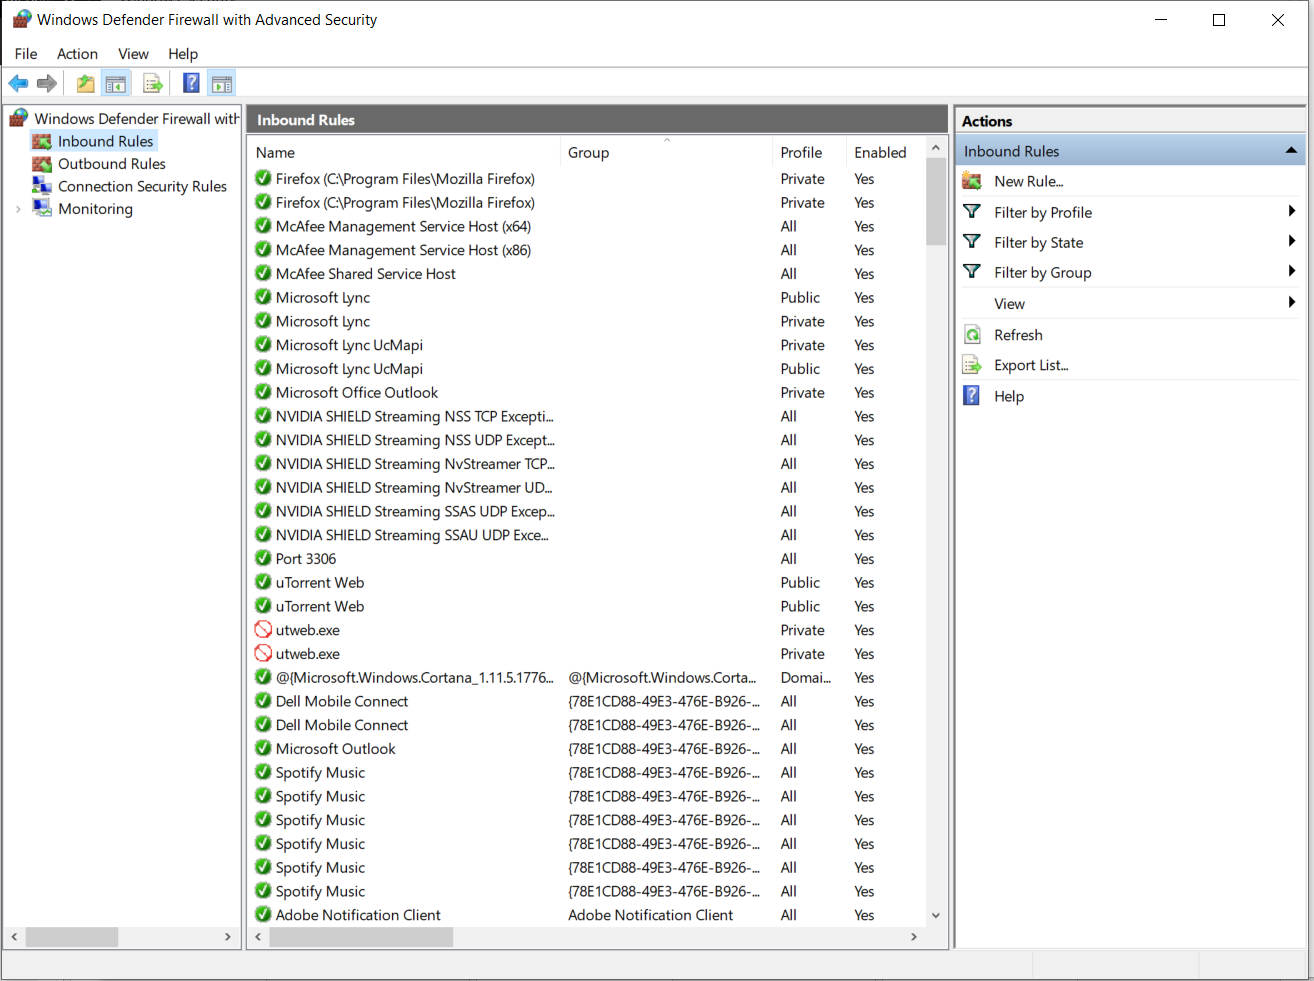
Task: Select the Adobe Notification Client rule
Action: pos(587,915)
